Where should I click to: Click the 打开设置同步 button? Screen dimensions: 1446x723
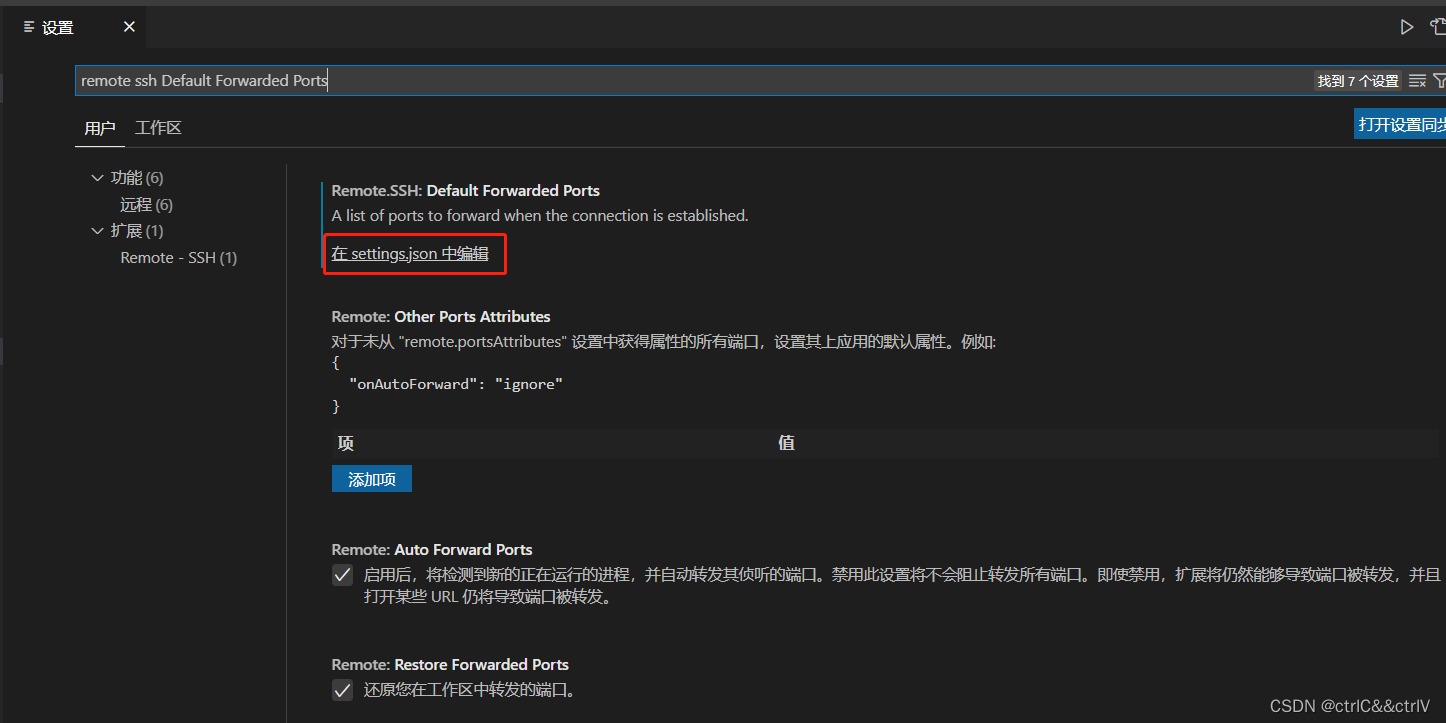1400,124
